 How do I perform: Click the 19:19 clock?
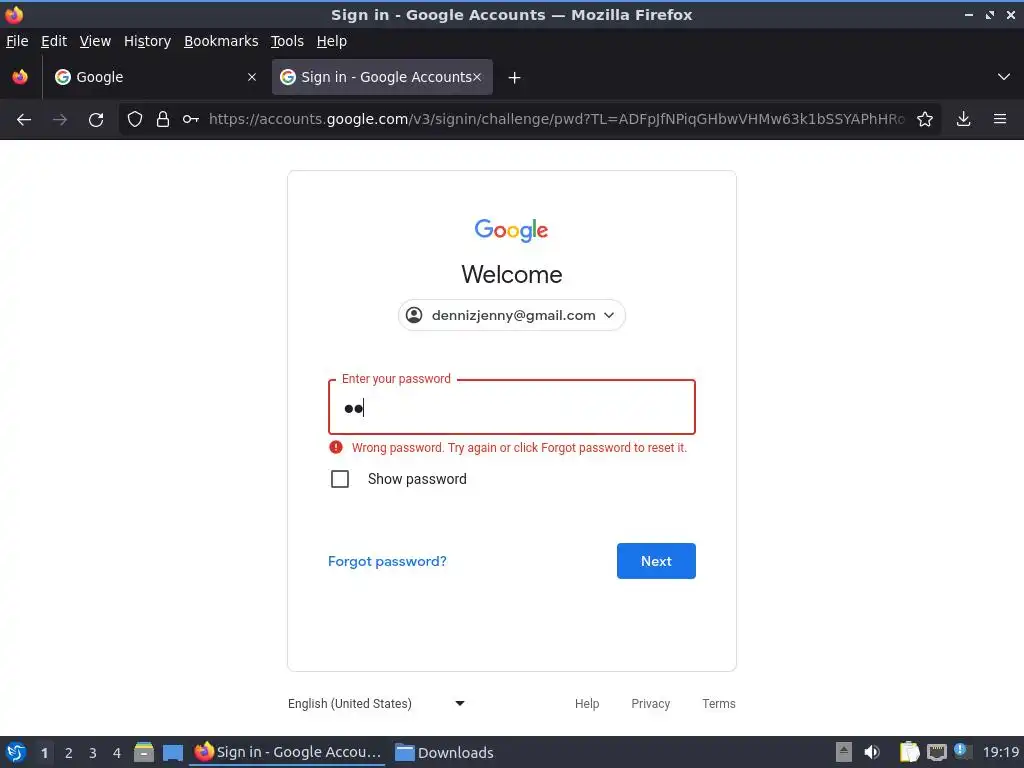(x=1001, y=752)
